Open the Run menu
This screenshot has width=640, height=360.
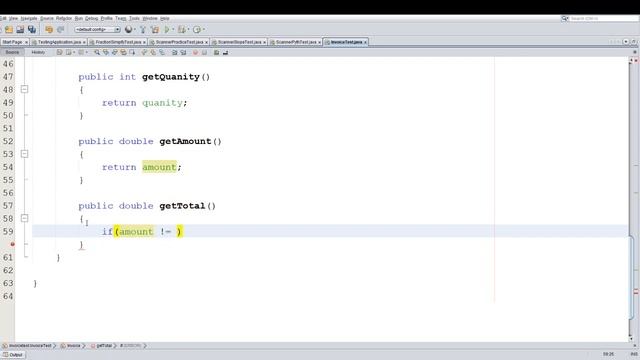coord(78,18)
